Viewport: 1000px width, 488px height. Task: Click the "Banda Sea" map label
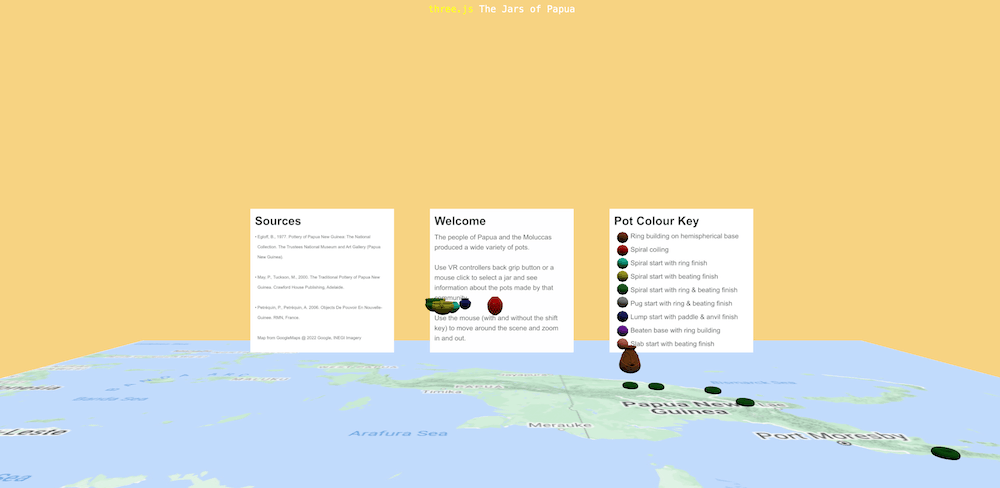[x=110, y=399]
